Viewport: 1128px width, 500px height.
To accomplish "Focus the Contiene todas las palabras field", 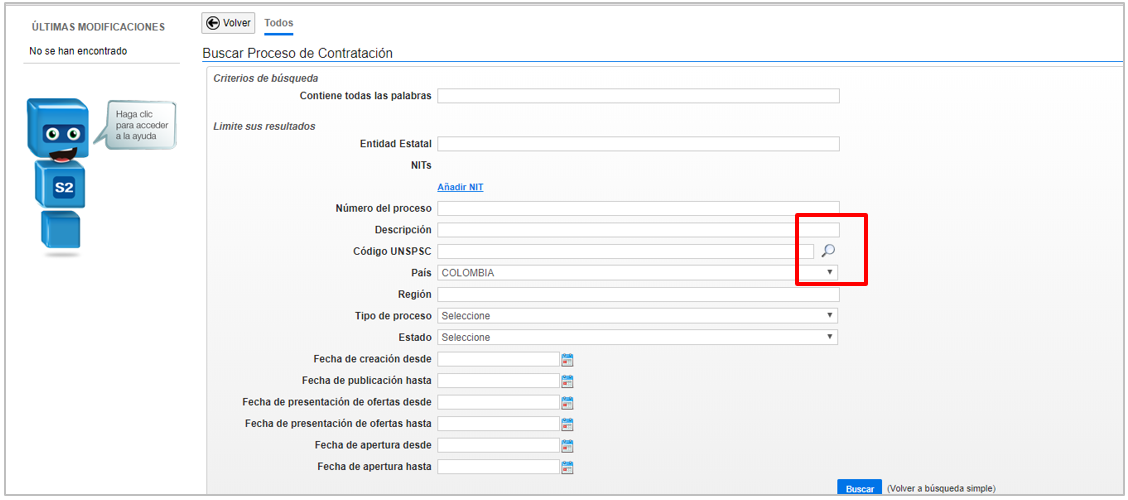I will click(x=638, y=96).
